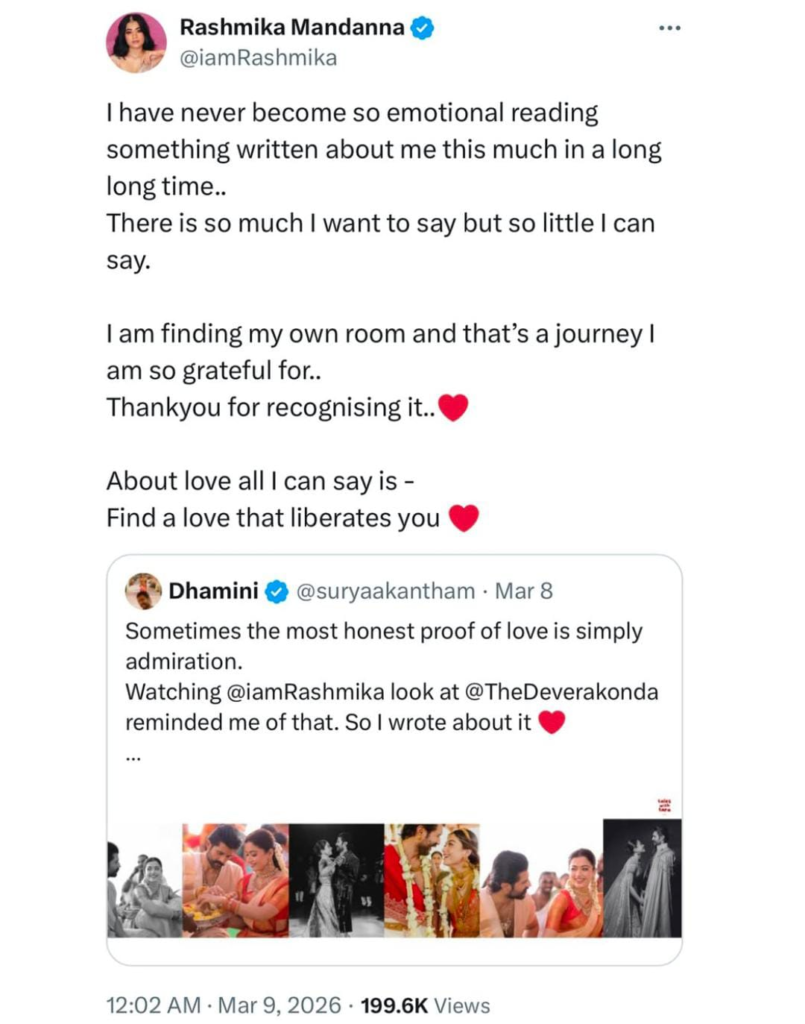
Task: Click the verified badge next to Dhamini
Action: click(277, 592)
